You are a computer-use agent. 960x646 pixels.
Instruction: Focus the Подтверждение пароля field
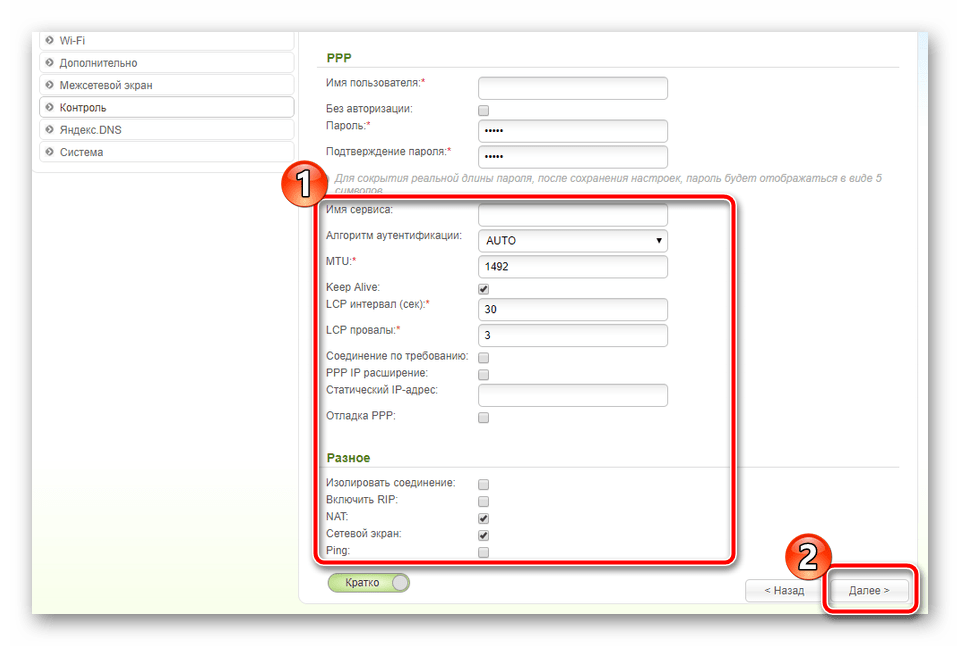[x=572, y=157]
